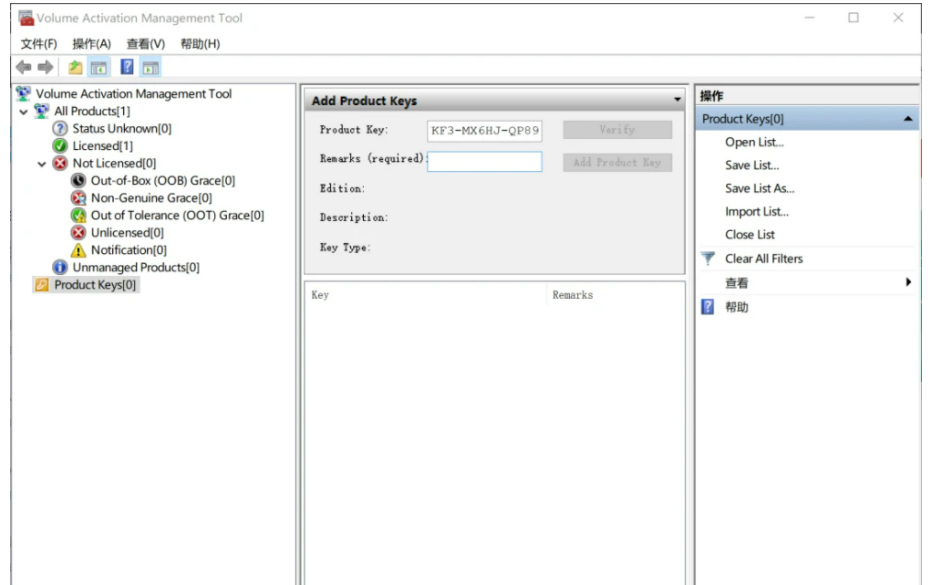Select Unlicensed[0] tree item
928x585 pixels.
127,233
